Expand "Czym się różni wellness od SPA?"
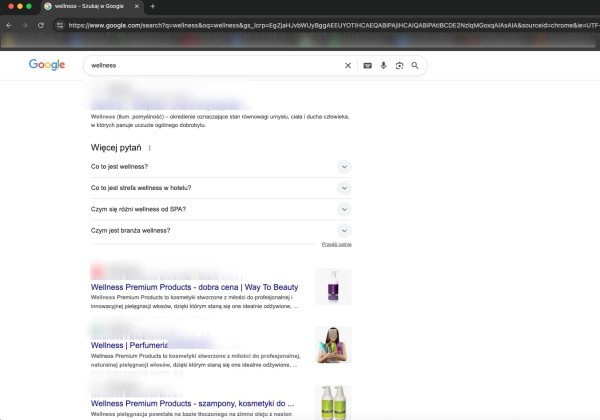 pyautogui.click(x=344, y=209)
